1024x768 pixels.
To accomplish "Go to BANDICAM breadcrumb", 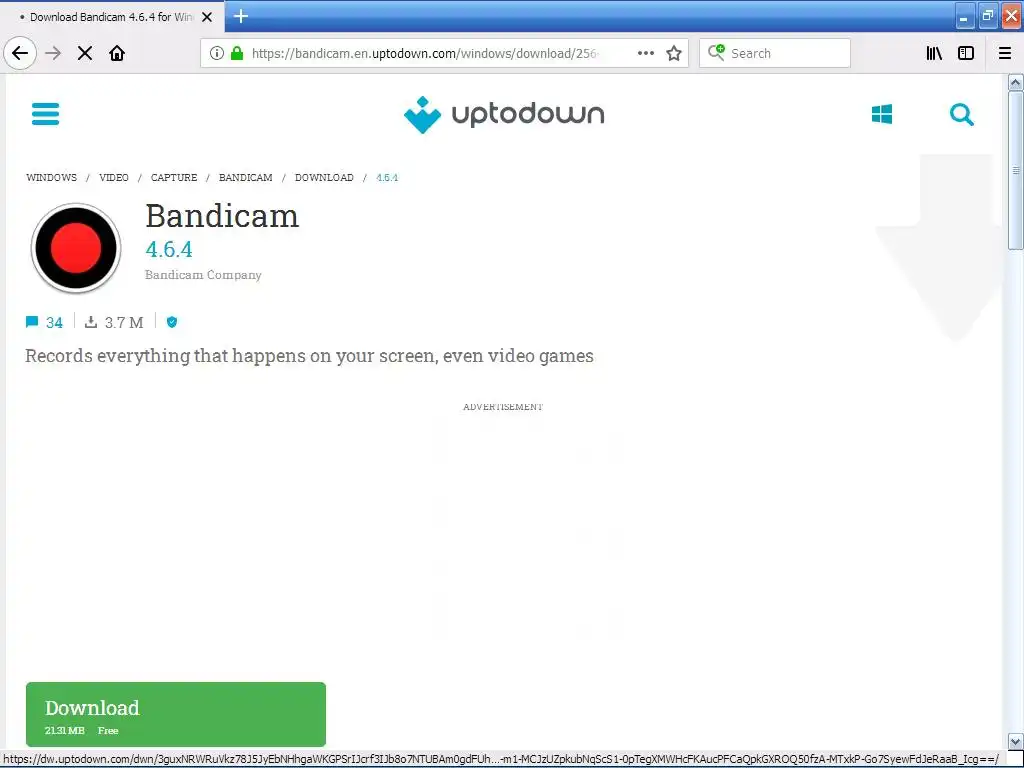I will click(x=246, y=178).
